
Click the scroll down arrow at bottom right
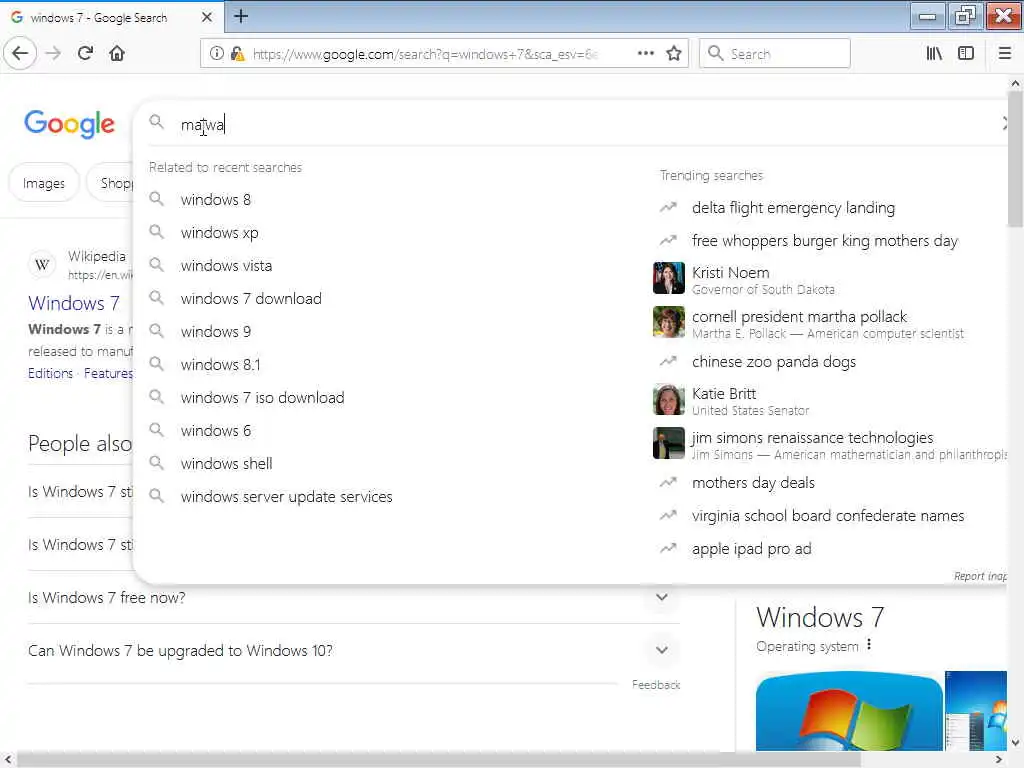tap(1015, 743)
